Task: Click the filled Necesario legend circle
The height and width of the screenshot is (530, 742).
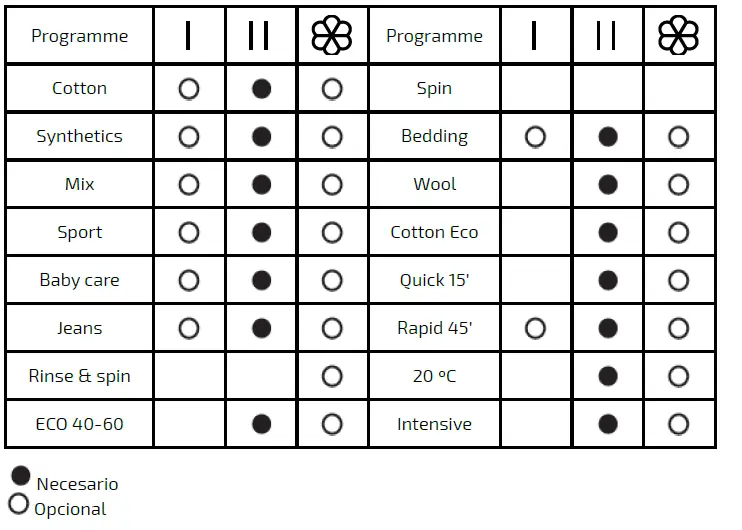Action: tap(20, 475)
